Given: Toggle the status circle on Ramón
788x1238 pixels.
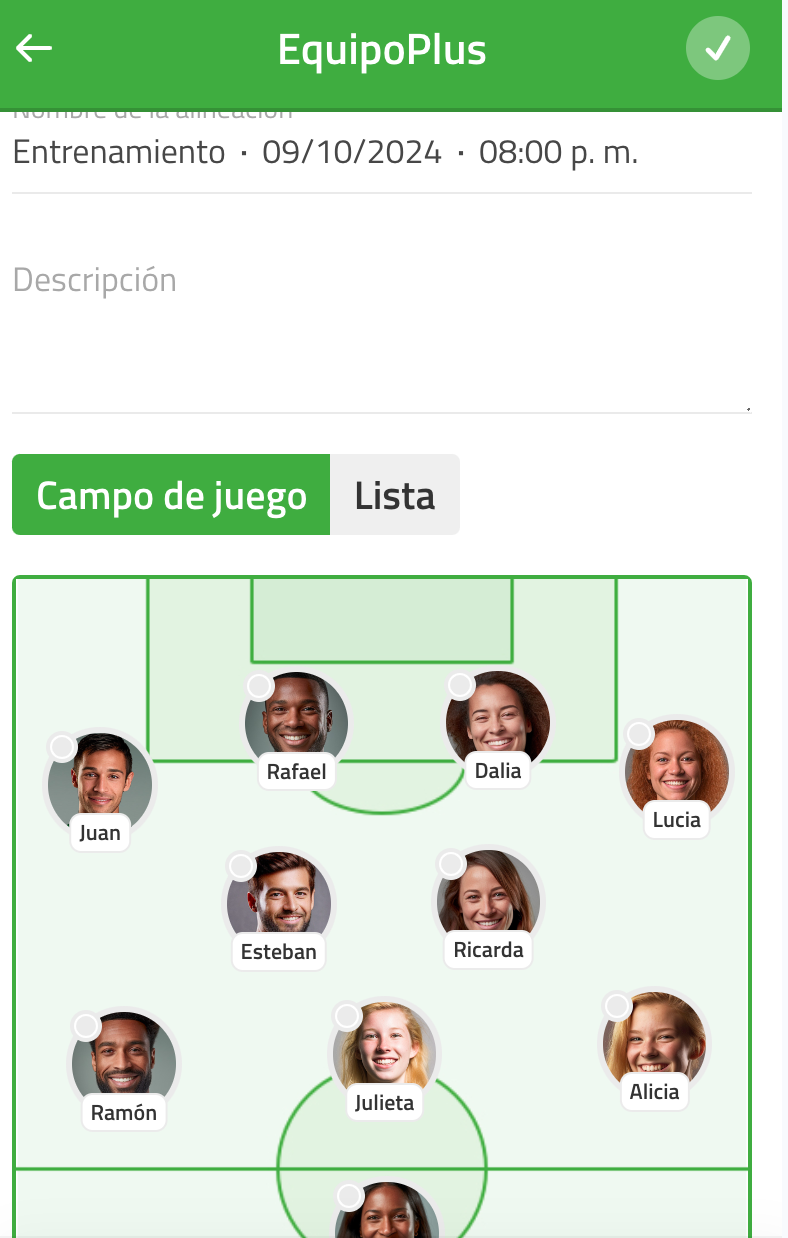Looking at the screenshot, I should point(87,1026).
